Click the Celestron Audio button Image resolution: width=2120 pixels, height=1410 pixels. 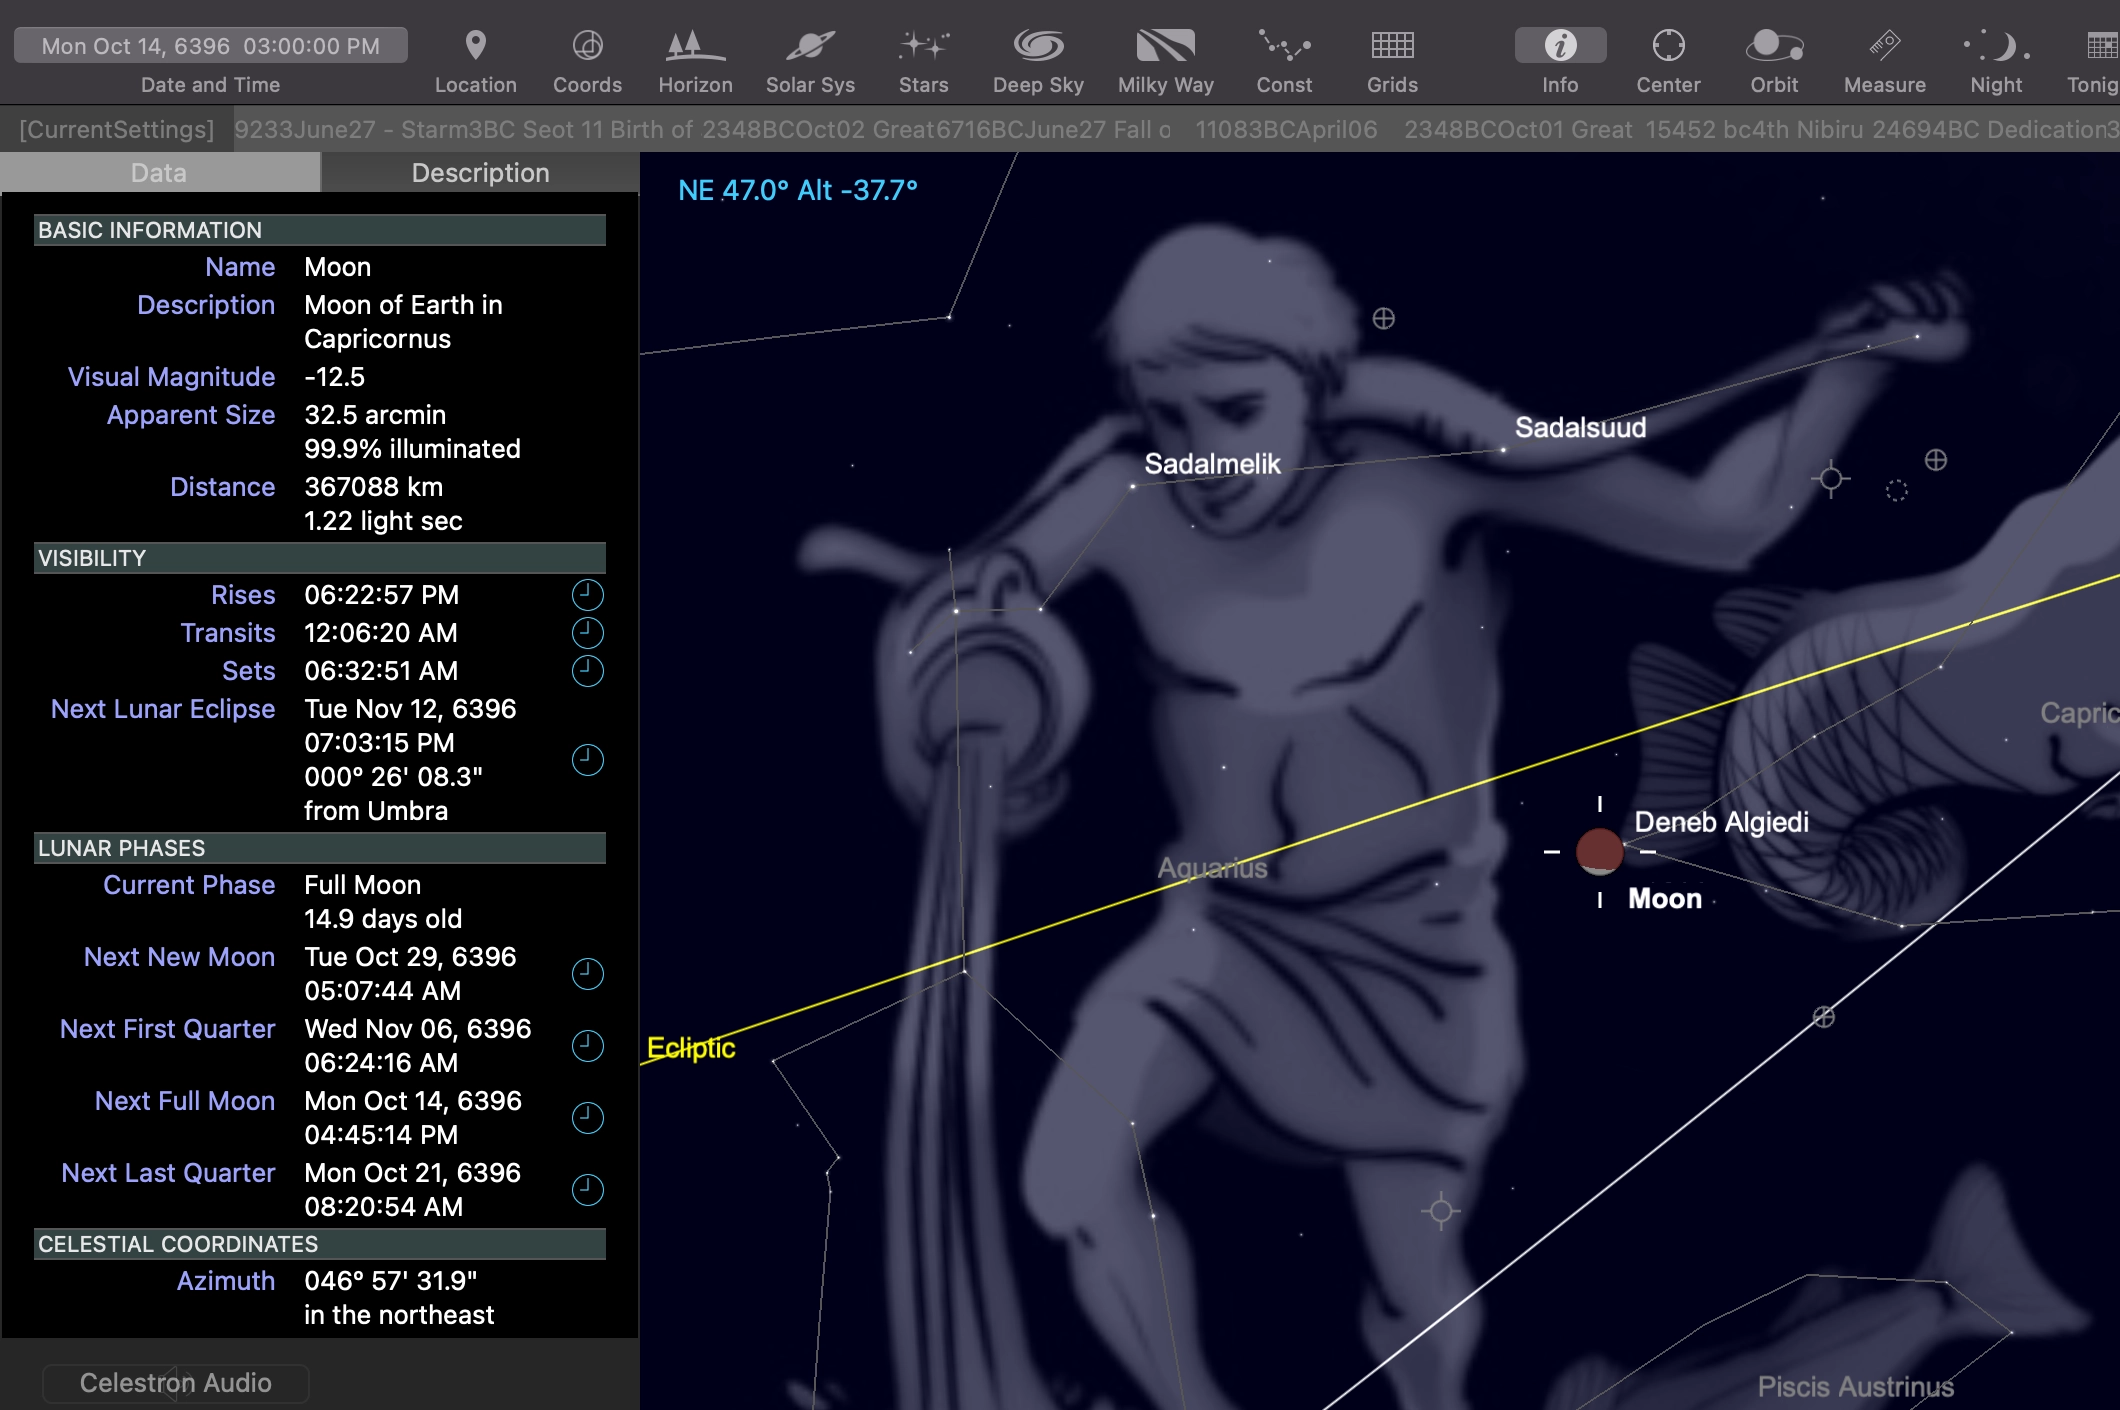(176, 1383)
